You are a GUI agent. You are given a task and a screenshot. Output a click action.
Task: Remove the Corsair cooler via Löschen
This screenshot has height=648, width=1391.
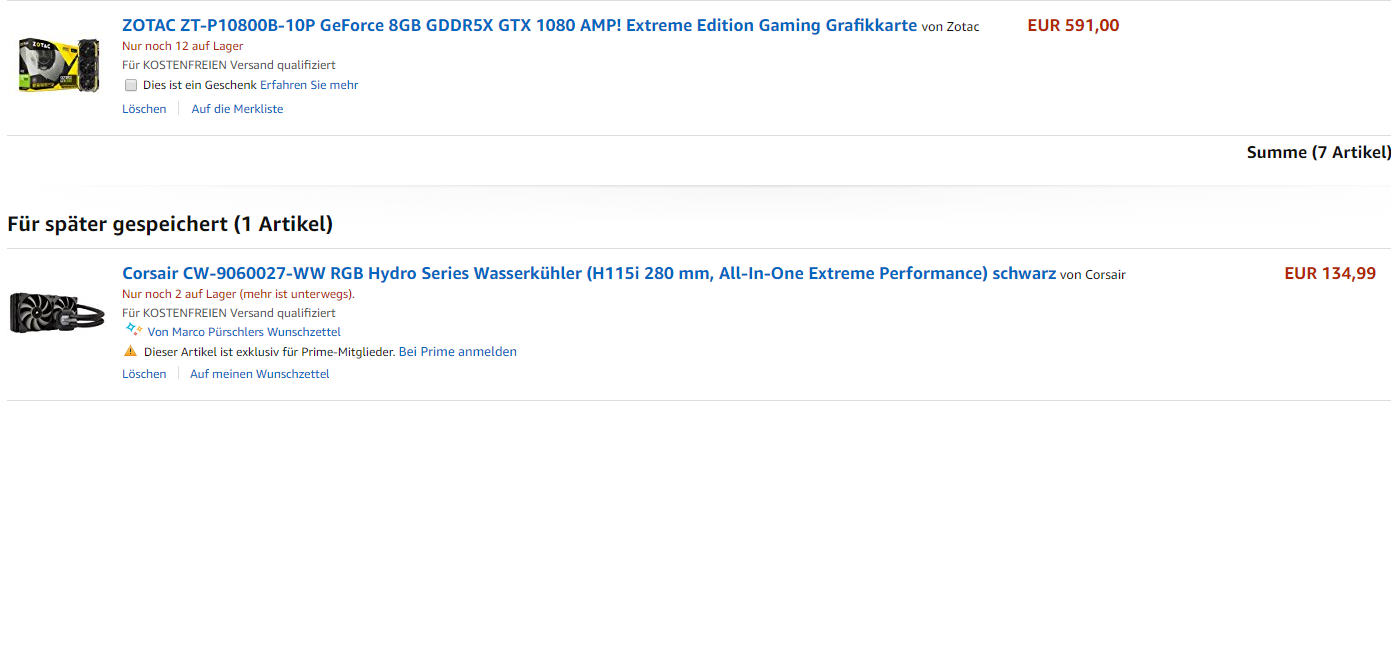click(x=144, y=374)
